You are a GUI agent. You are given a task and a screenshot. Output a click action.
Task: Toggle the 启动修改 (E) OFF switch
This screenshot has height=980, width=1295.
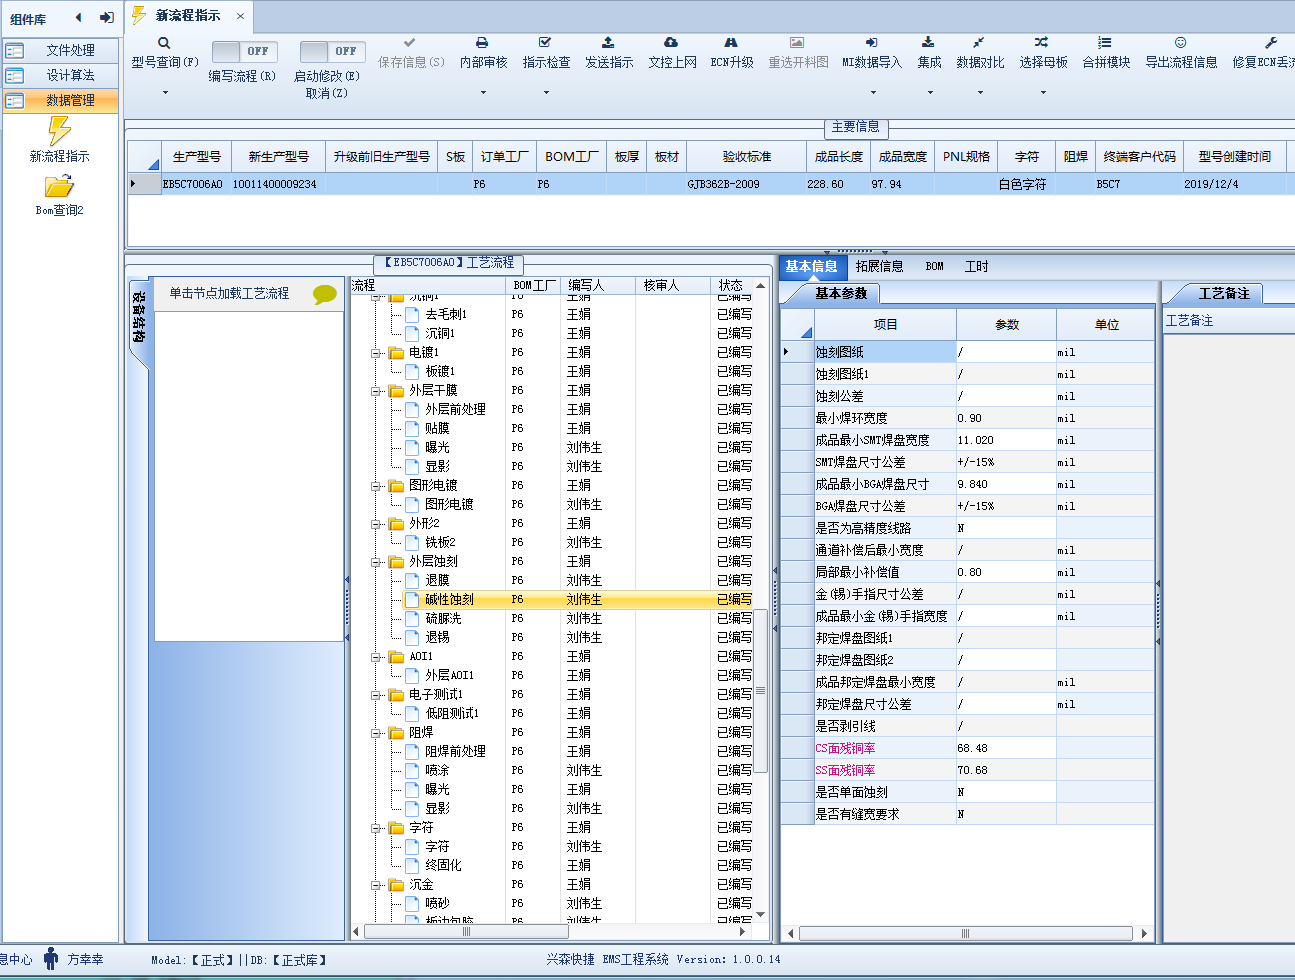333,51
